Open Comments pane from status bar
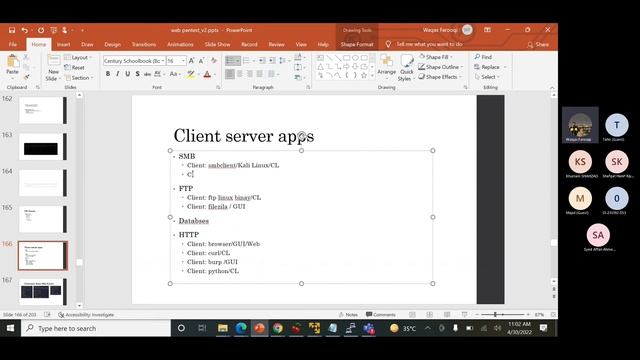640x360 pixels. (x=381, y=315)
